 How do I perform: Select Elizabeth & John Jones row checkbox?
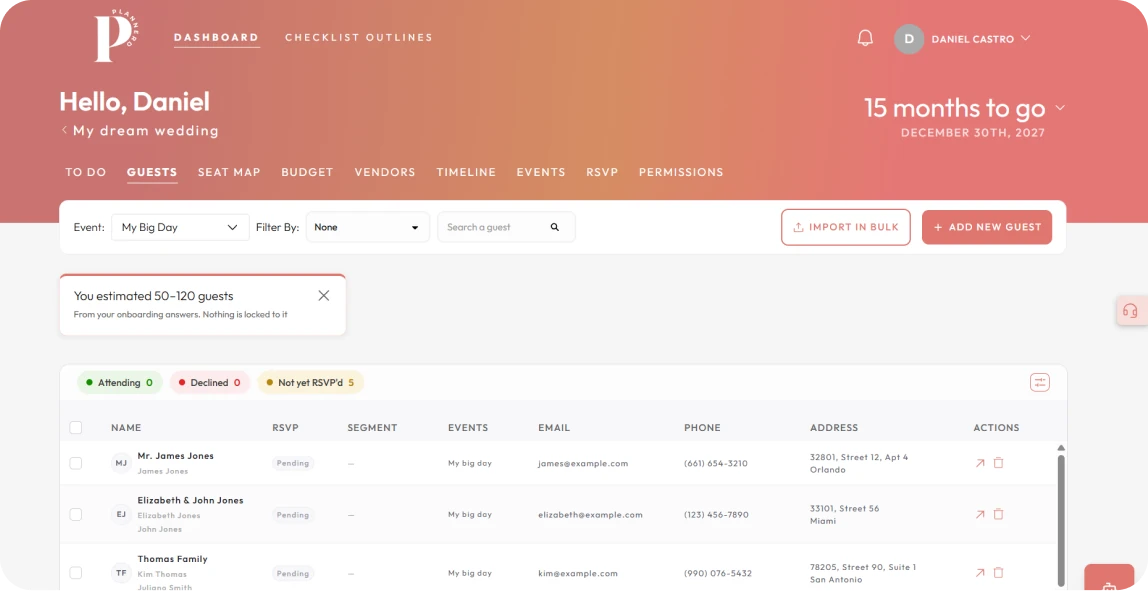coord(75,514)
